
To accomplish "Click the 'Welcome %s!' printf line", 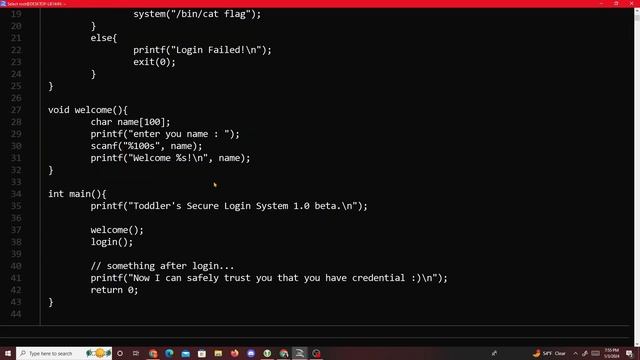I will tap(170, 158).
